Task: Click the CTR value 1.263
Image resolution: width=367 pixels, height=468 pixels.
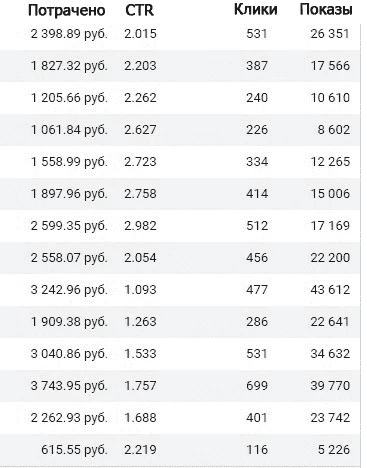Action: point(140,322)
